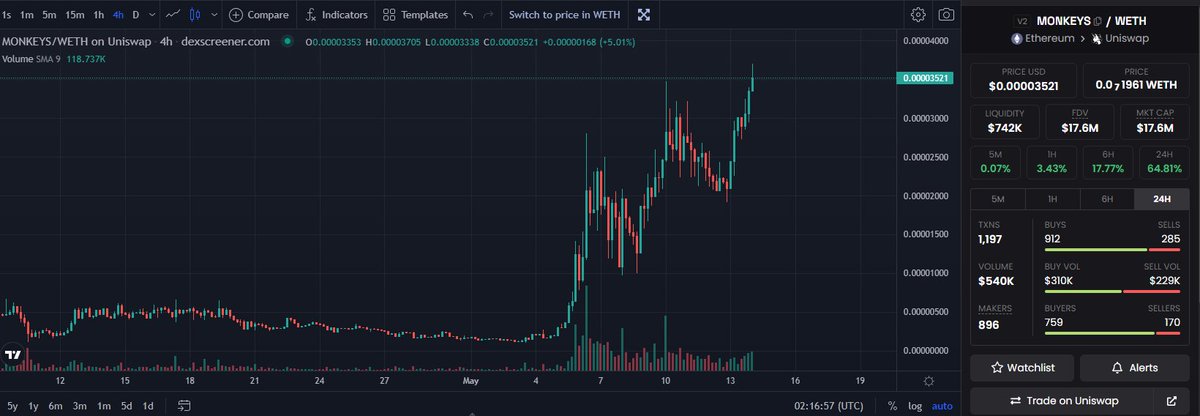Screen dimensions: 1200x416
Task: Redo the chart action
Action: pos(488,15)
